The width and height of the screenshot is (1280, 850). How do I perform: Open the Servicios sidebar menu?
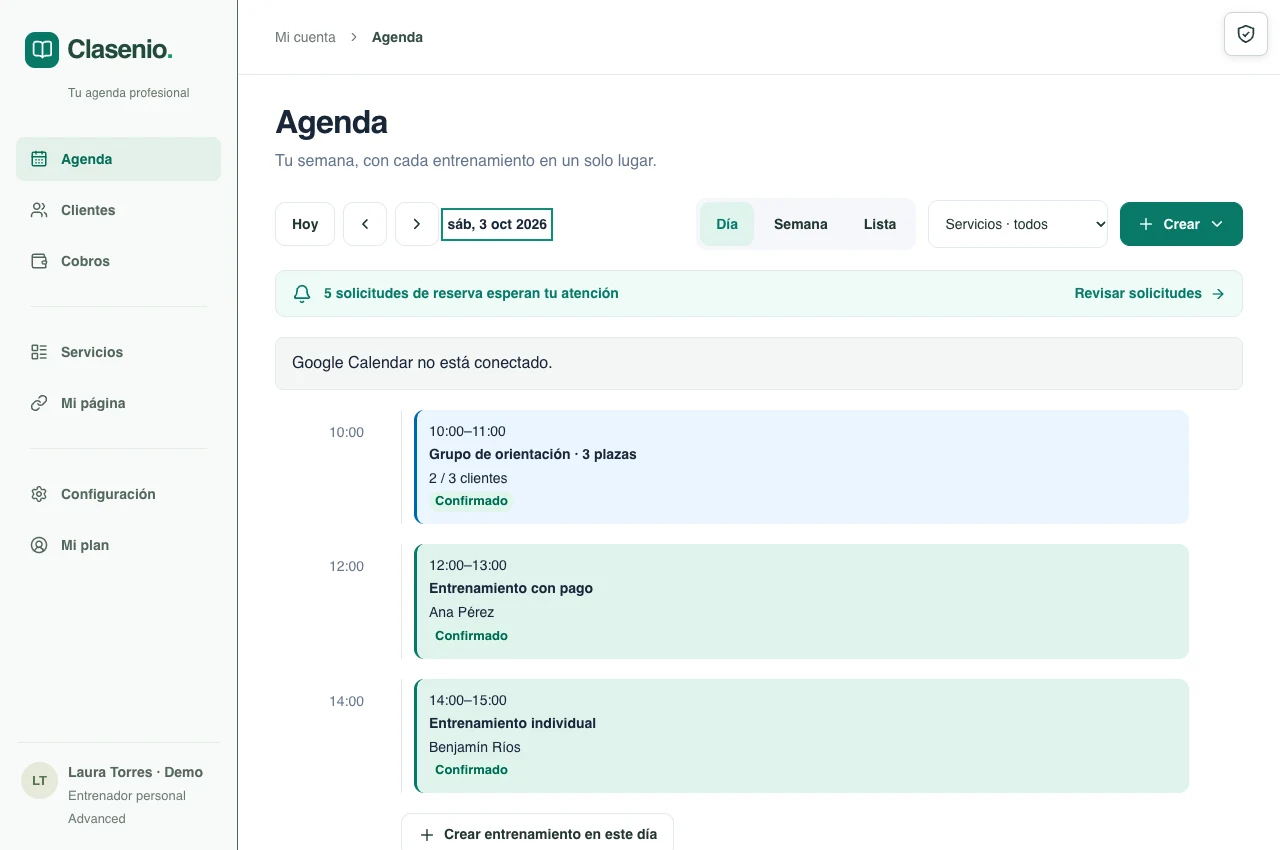118,352
